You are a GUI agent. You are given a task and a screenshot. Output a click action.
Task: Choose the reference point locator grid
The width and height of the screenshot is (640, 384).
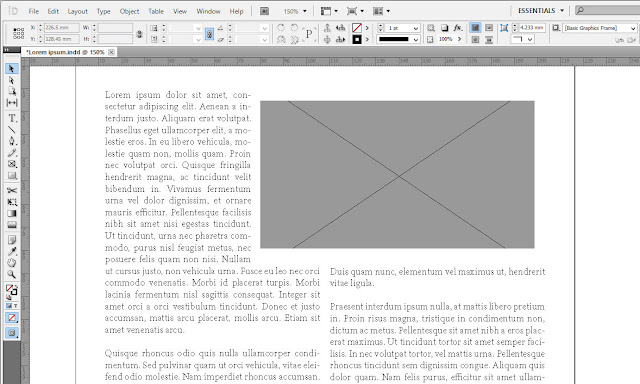click(x=18, y=33)
